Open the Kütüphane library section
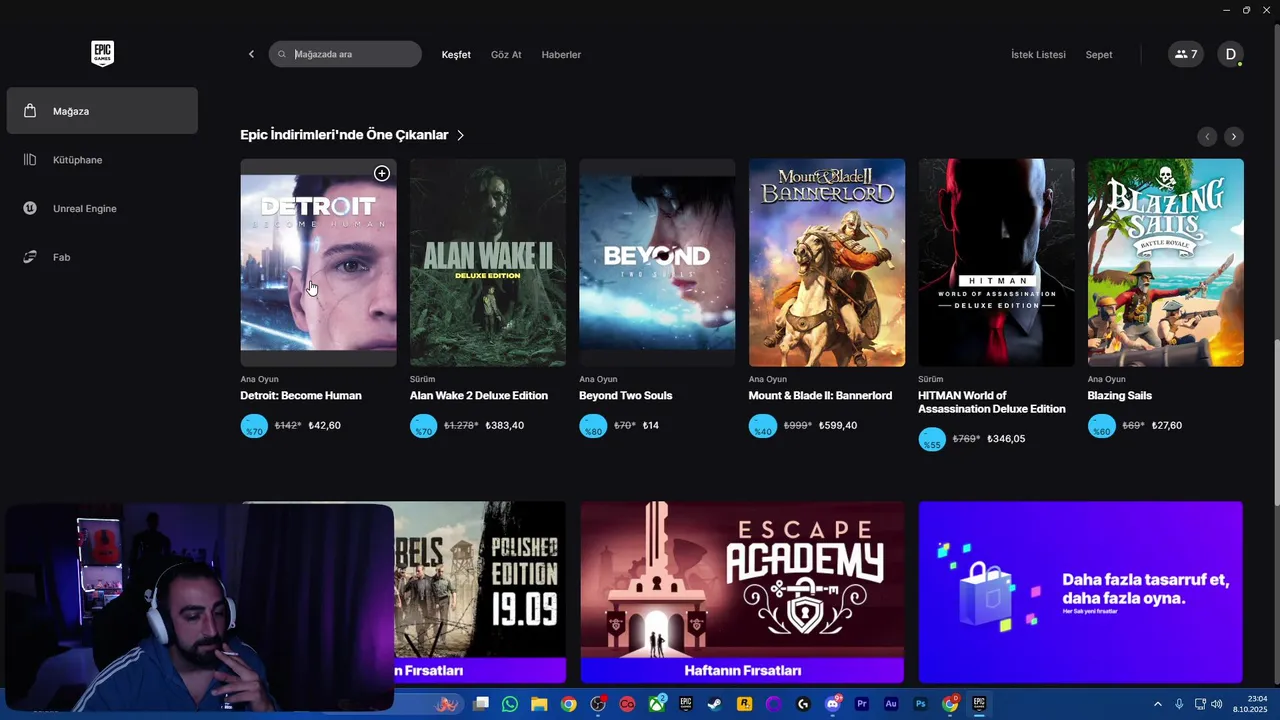This screenshot has height=720, width=1280. (102, 160)
